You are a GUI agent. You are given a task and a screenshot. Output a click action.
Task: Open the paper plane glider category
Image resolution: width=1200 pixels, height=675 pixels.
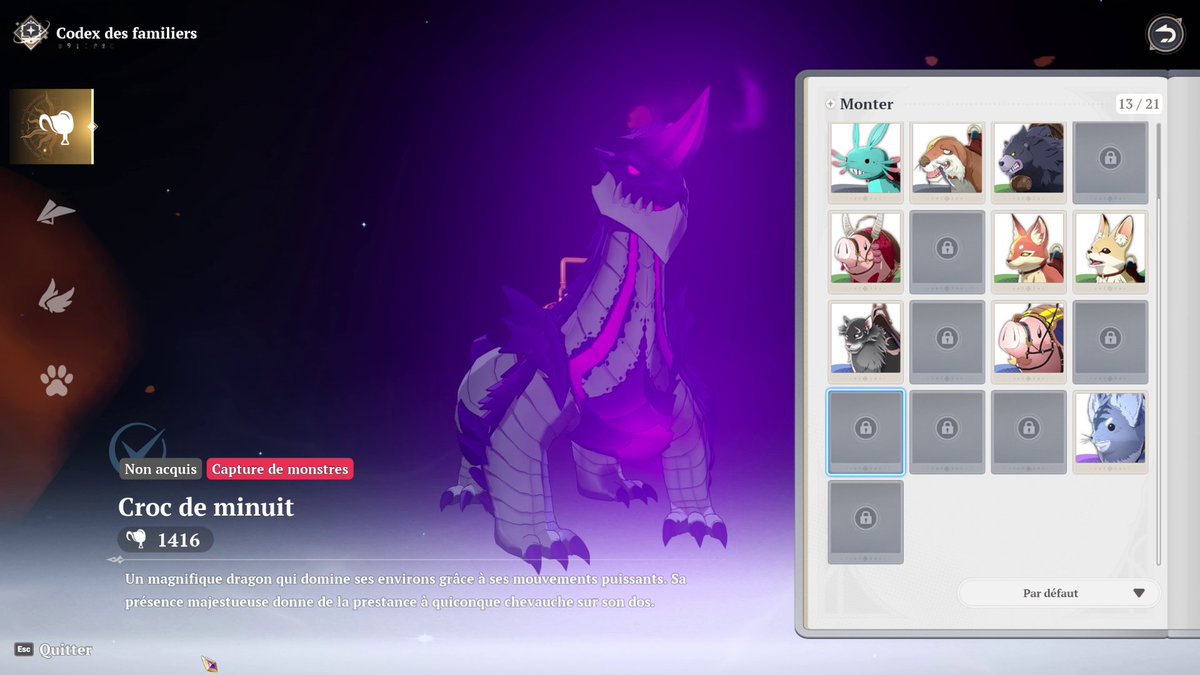point(56,211)
